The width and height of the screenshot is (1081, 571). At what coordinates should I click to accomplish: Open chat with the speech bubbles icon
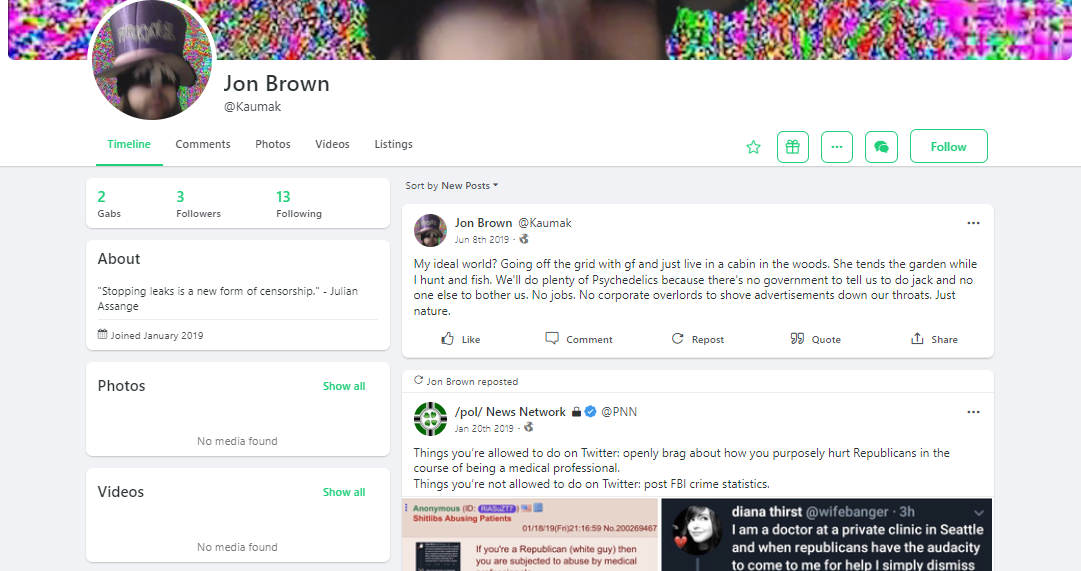click(881, 147)
